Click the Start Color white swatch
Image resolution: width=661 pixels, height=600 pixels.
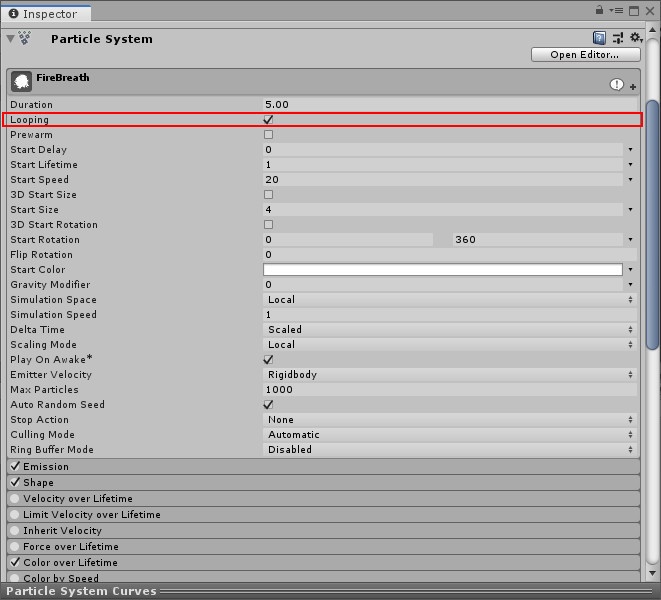tap(443, 269)
